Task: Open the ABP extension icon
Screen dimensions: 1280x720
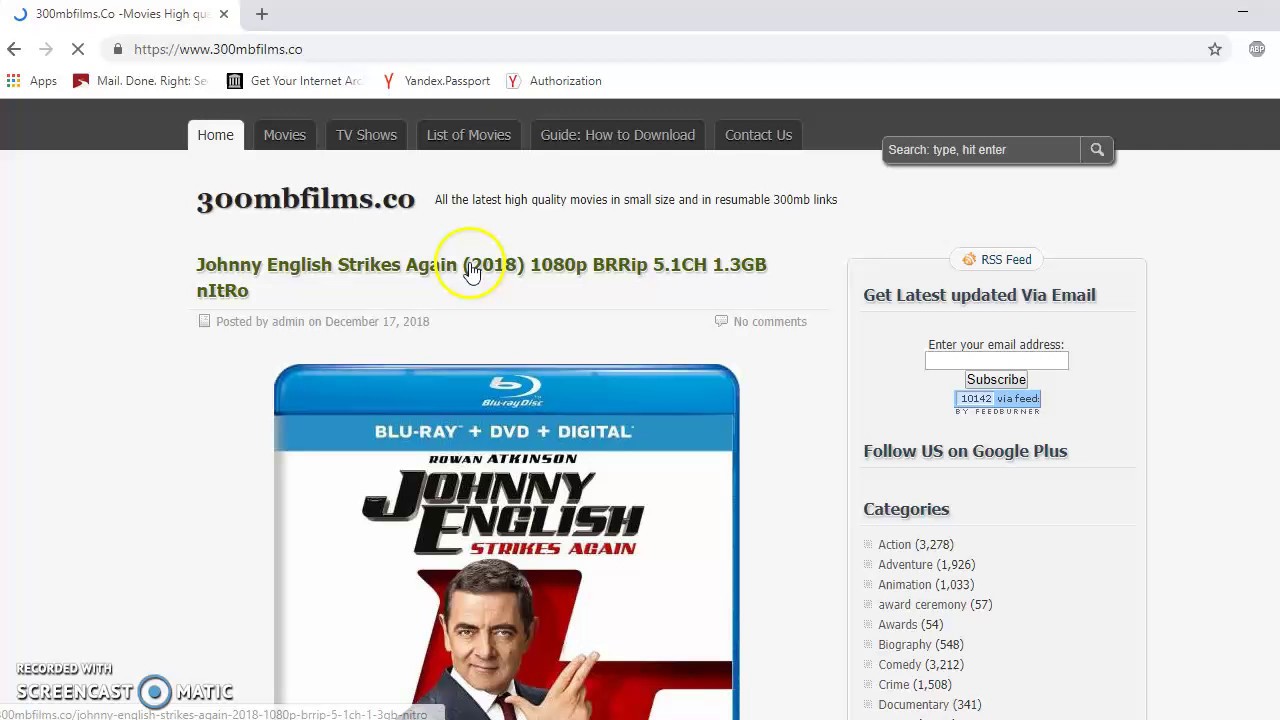Action: [x=1257, y=49]
